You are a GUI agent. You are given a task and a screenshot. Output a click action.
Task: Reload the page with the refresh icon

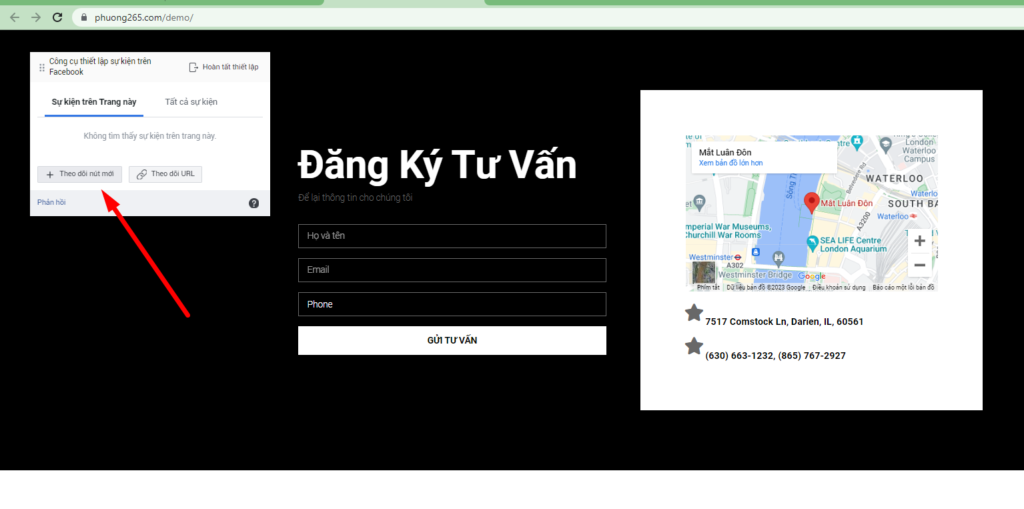(58, 17)
